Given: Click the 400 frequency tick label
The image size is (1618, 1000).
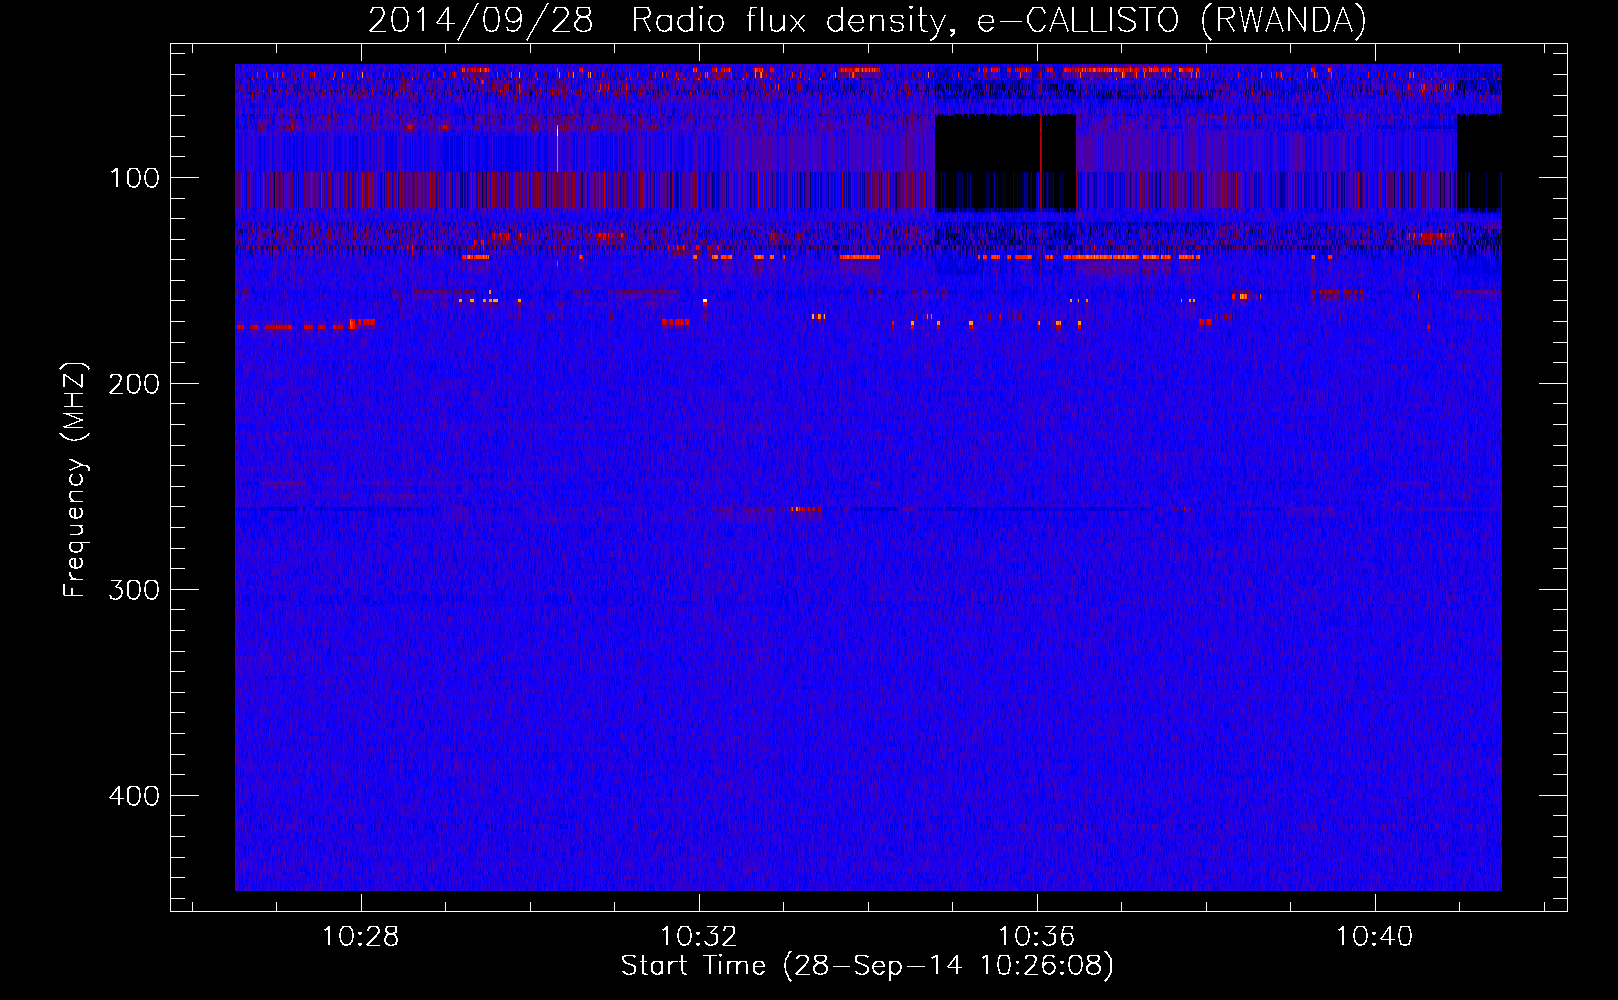Looking at the screenshot, I should pyautogui.click(x=134, y=796).
